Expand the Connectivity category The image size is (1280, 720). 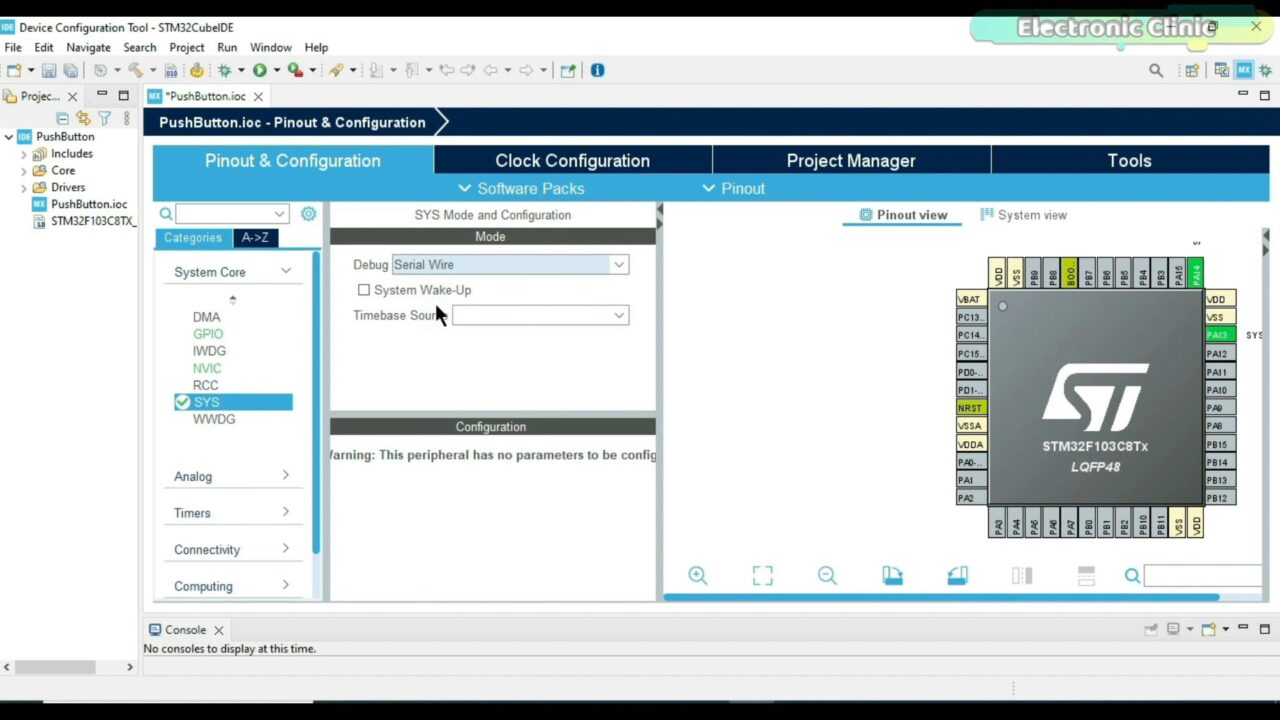[286, 549]
